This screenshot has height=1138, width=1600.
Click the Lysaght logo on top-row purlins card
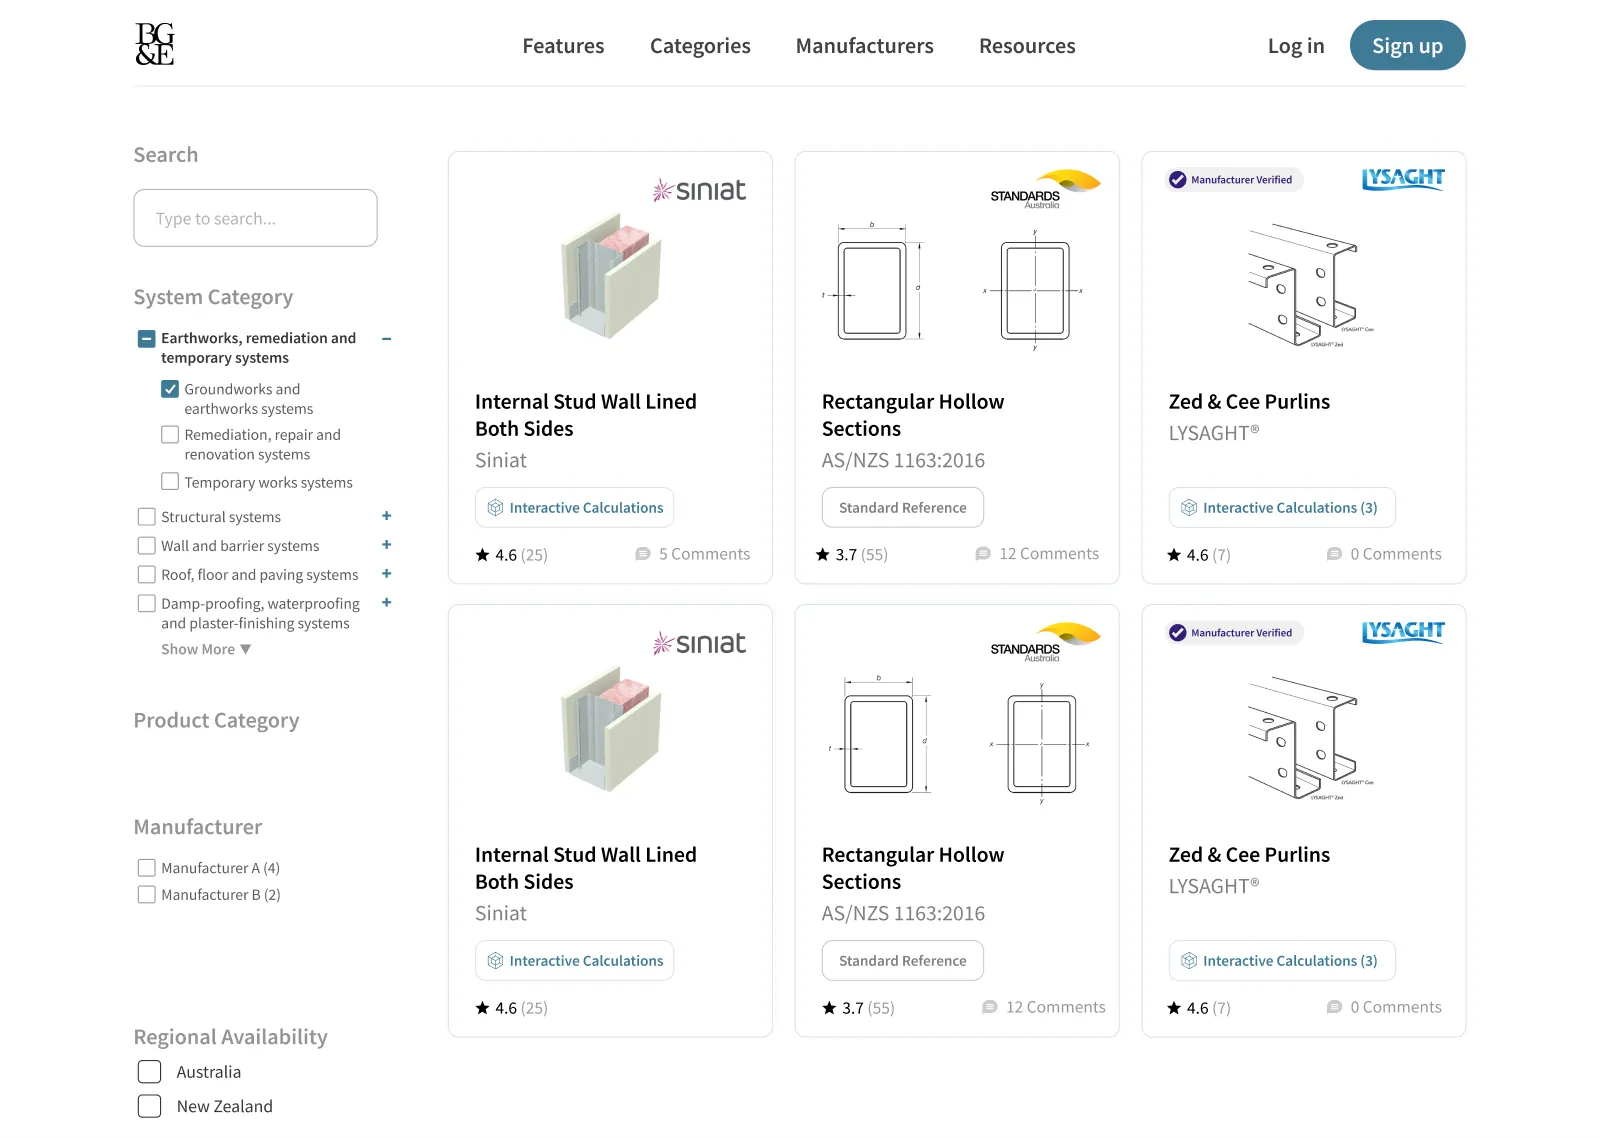(1403, 179)
